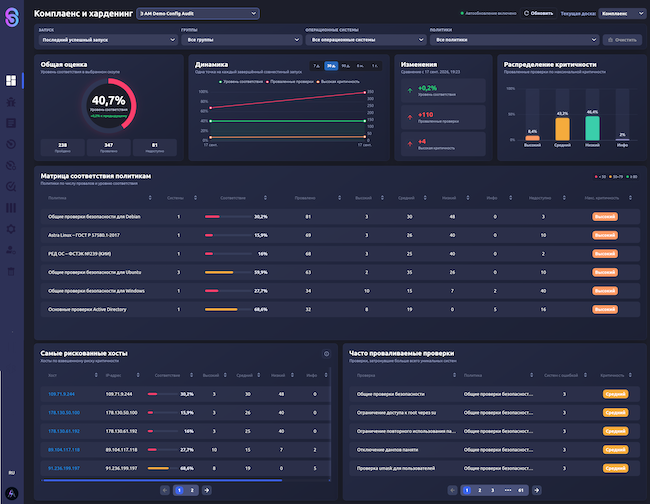Select the 30-day range in Динамика
The width and height of the screenshot is (650, 504).
331,65
